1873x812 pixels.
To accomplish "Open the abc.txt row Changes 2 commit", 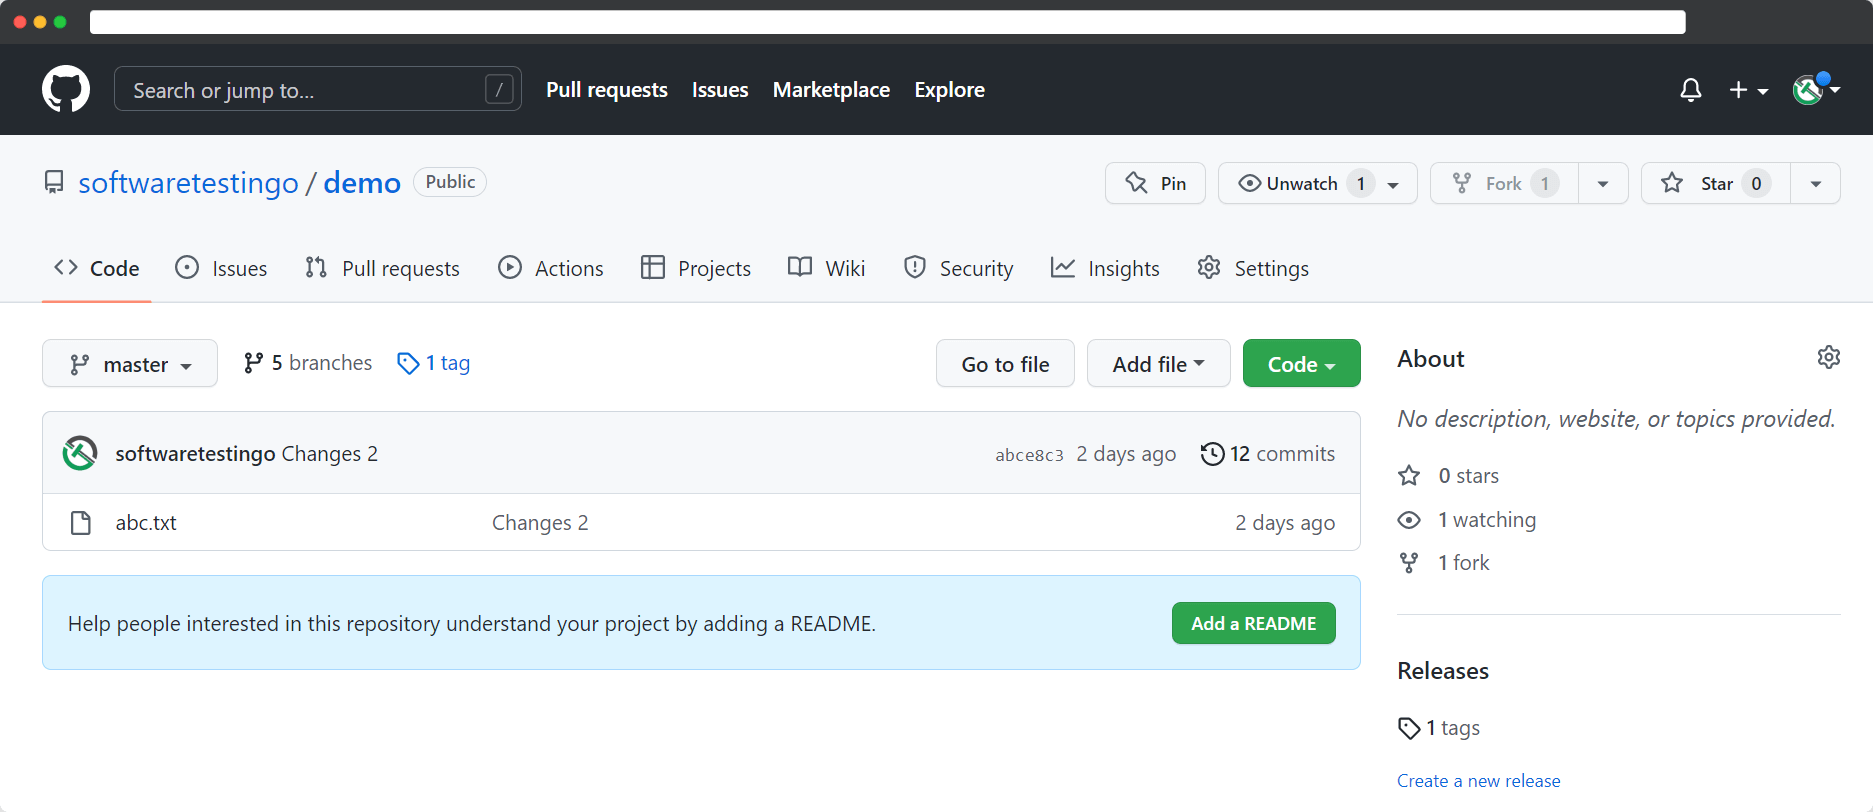I will tap(540, 523).
